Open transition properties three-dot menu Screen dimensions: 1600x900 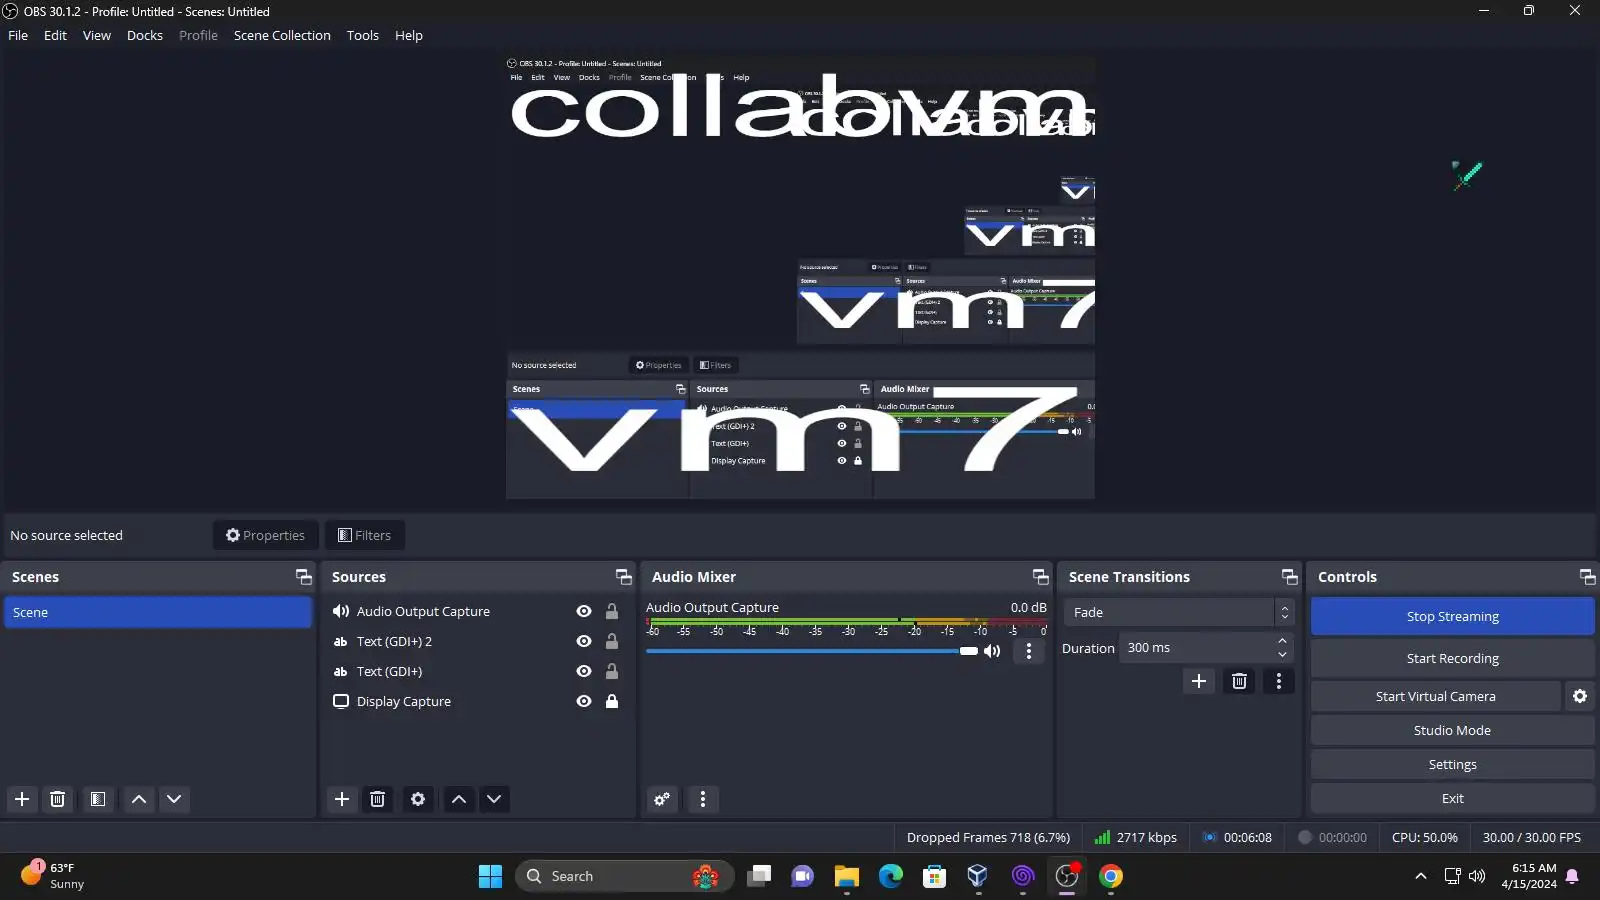click(x=1279, y=681)
